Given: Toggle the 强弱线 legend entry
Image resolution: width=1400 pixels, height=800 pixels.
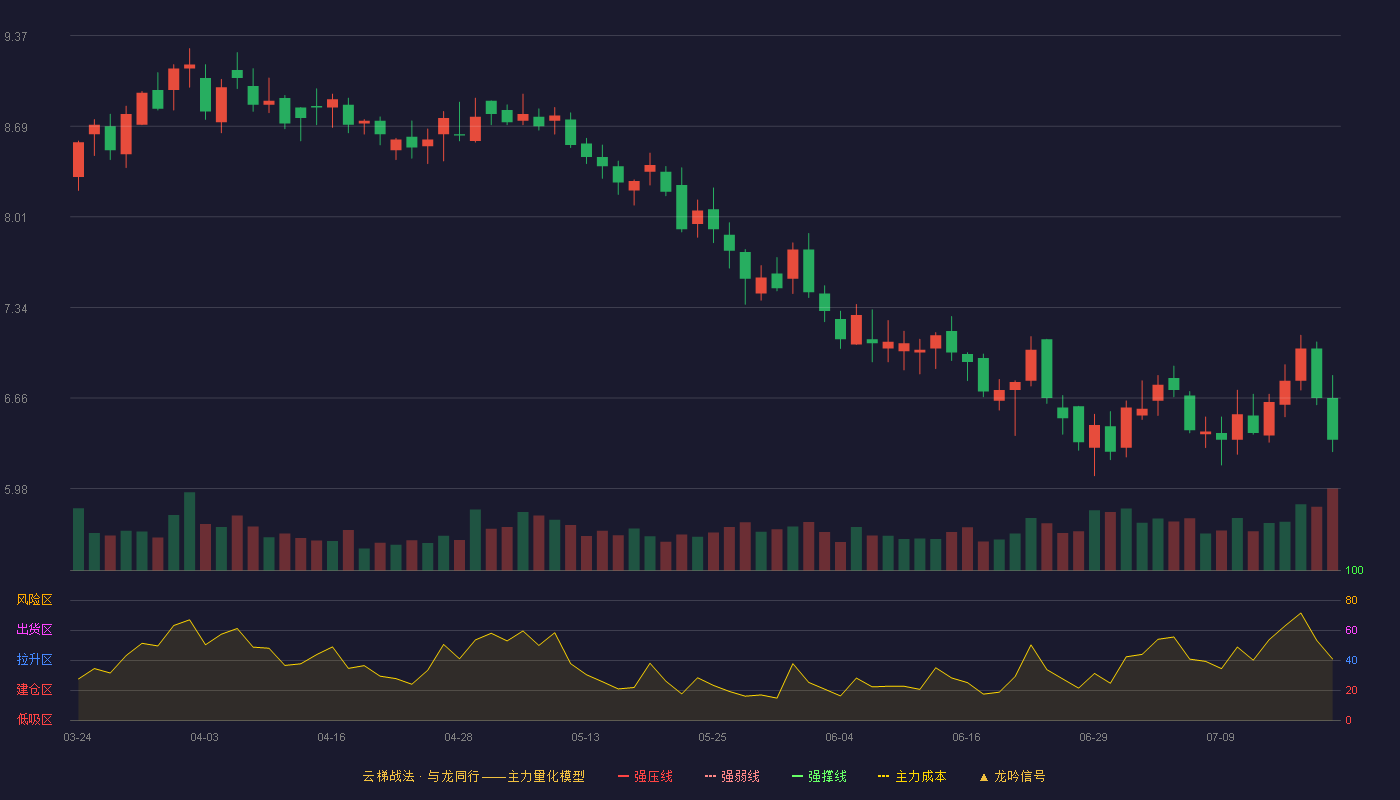Looking at the screenshot, I should pos(732,776).
